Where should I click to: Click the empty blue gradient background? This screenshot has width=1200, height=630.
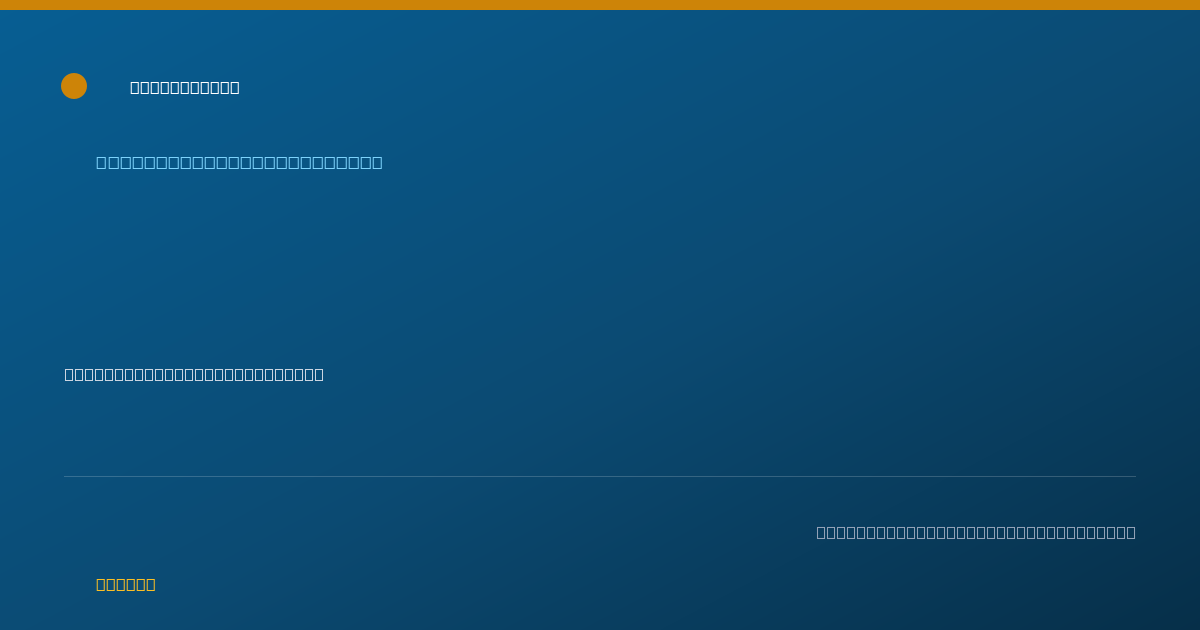(700, 270)
